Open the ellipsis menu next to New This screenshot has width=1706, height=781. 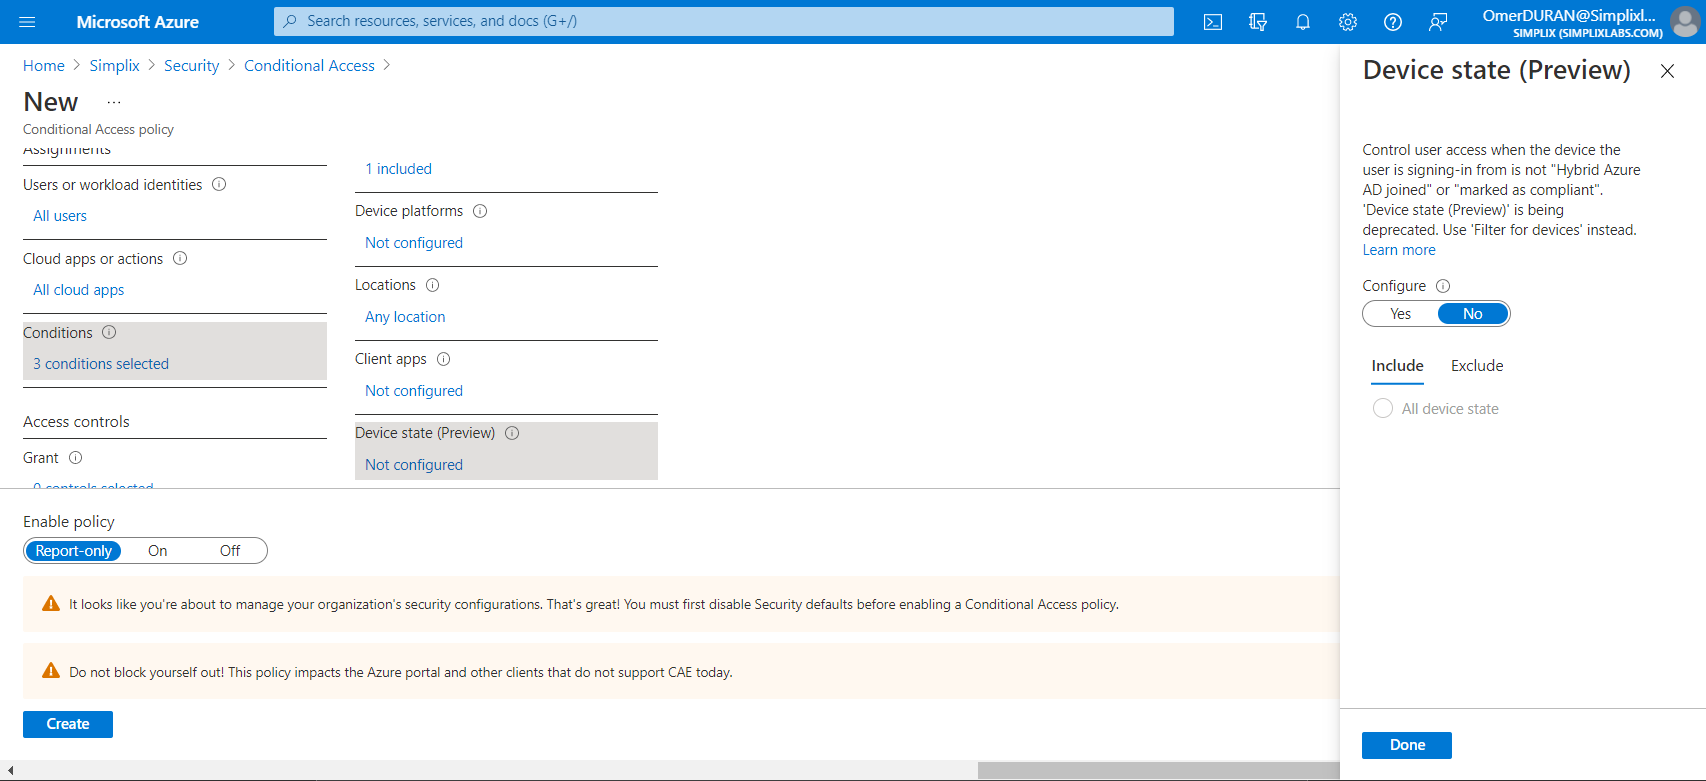click(114, 102)
